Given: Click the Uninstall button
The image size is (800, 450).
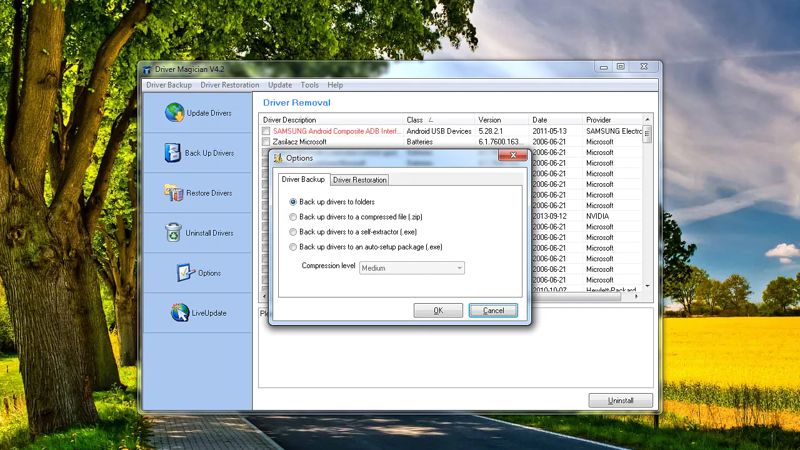Looking at the screenshot, I should [x=620, y=401].
